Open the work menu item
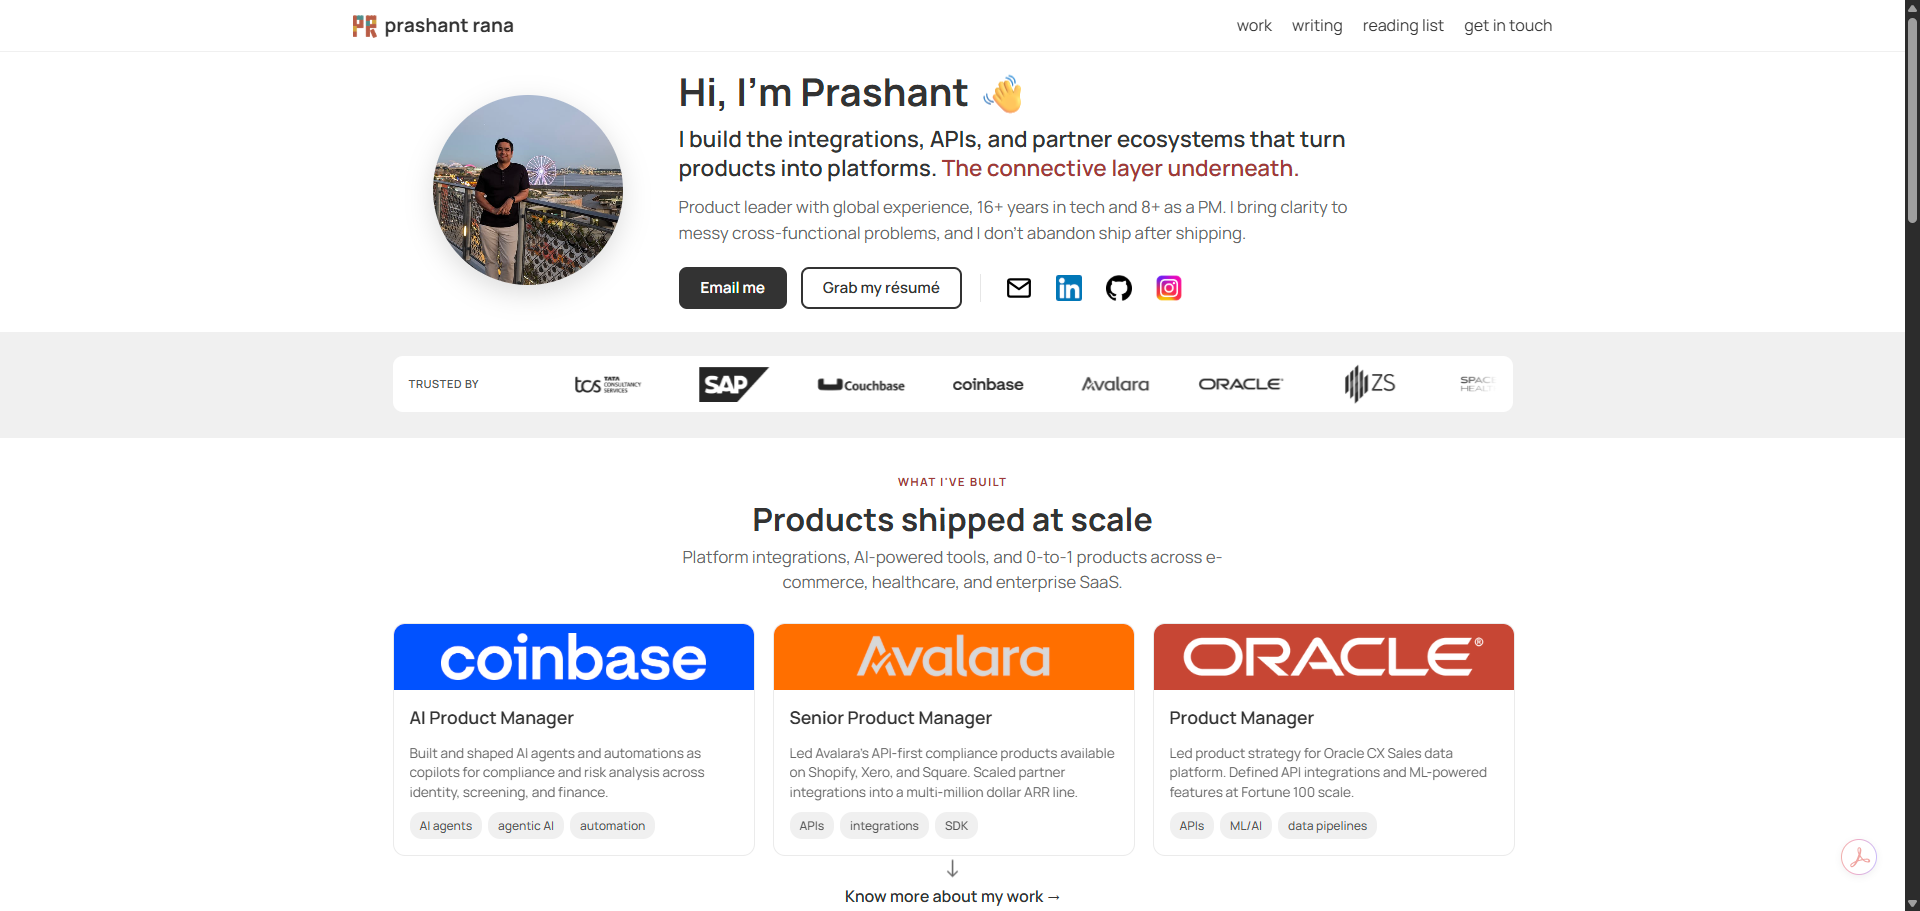 1253,26
